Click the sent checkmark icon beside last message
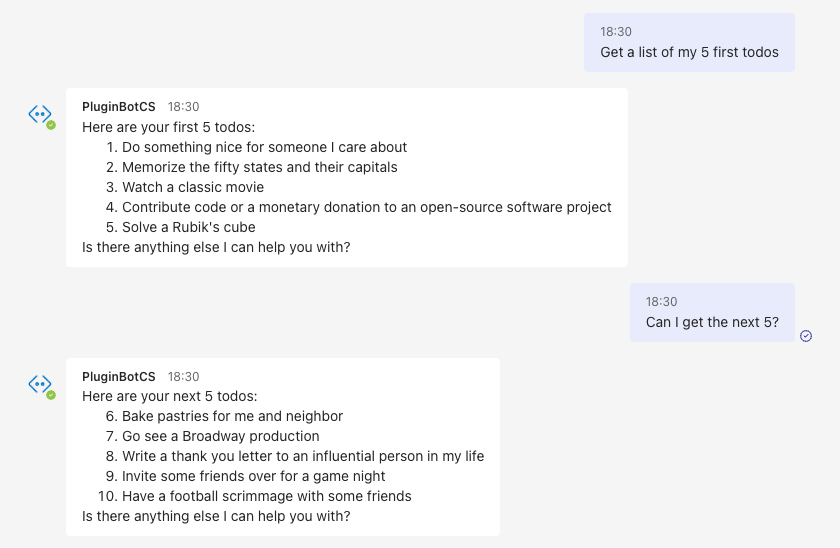Viewport: 840px width, 548px height. click(x=806, y=336)
